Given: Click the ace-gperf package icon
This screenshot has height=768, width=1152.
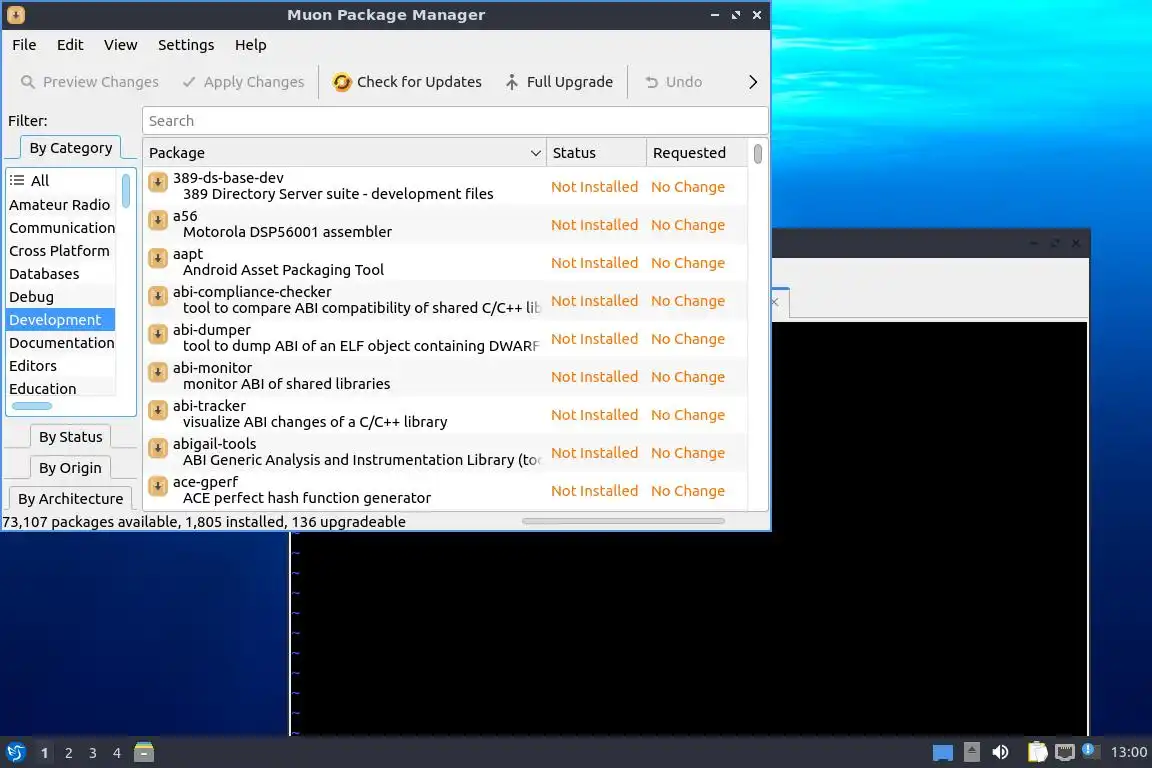Looking at the screenshot, I should tap(158, 487).
